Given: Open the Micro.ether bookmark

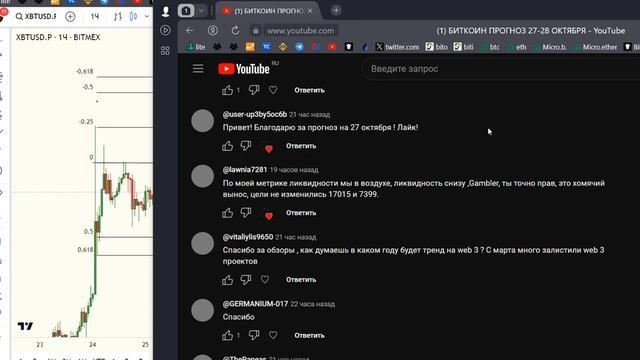Looking at the screenshot, I should pos(596,47).
